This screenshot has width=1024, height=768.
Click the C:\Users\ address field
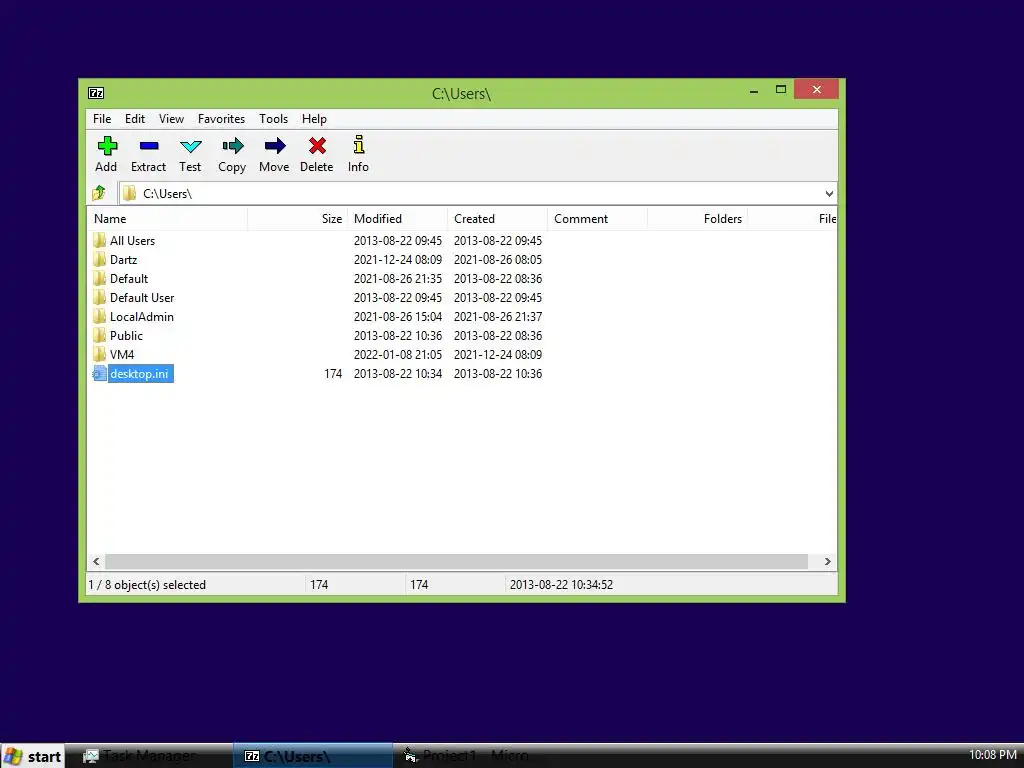tap(477, 193)
